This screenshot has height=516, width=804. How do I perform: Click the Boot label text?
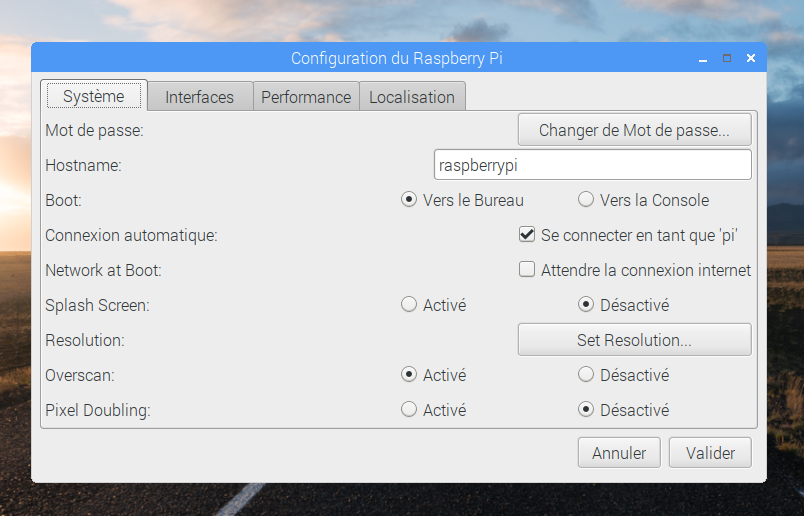coord(64,200)
